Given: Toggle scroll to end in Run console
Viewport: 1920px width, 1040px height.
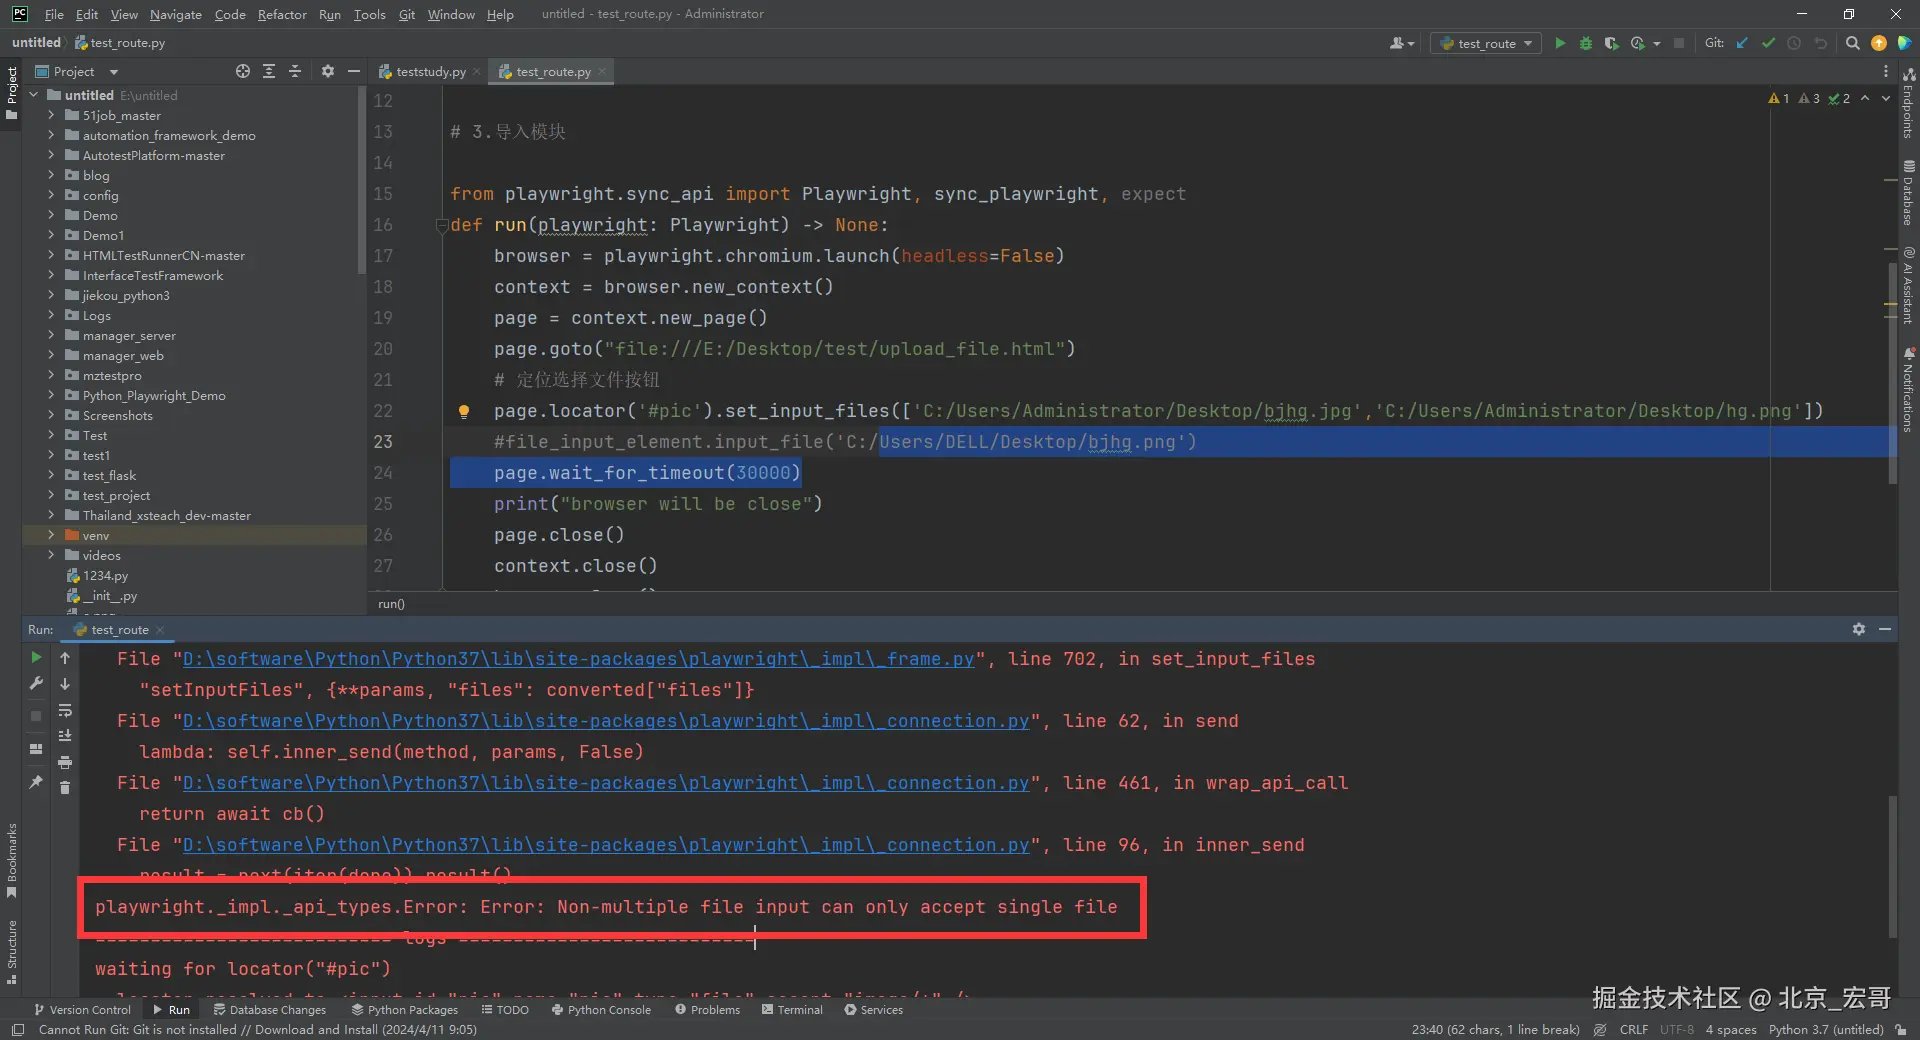Looking at the screenshot, I should click(x=65, y=736).
